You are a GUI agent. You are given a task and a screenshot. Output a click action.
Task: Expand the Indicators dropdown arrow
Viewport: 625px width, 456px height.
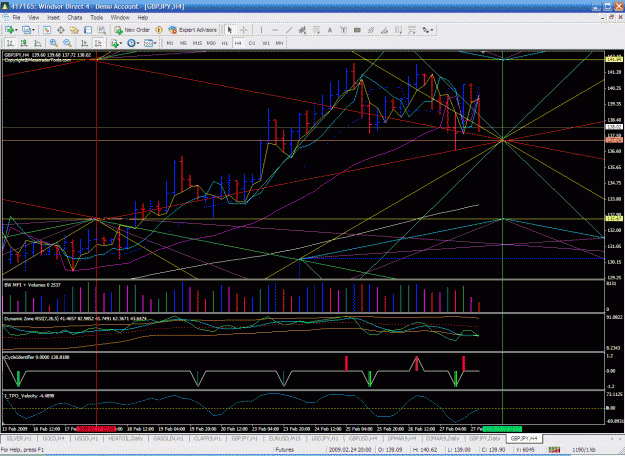pos(122,43)
